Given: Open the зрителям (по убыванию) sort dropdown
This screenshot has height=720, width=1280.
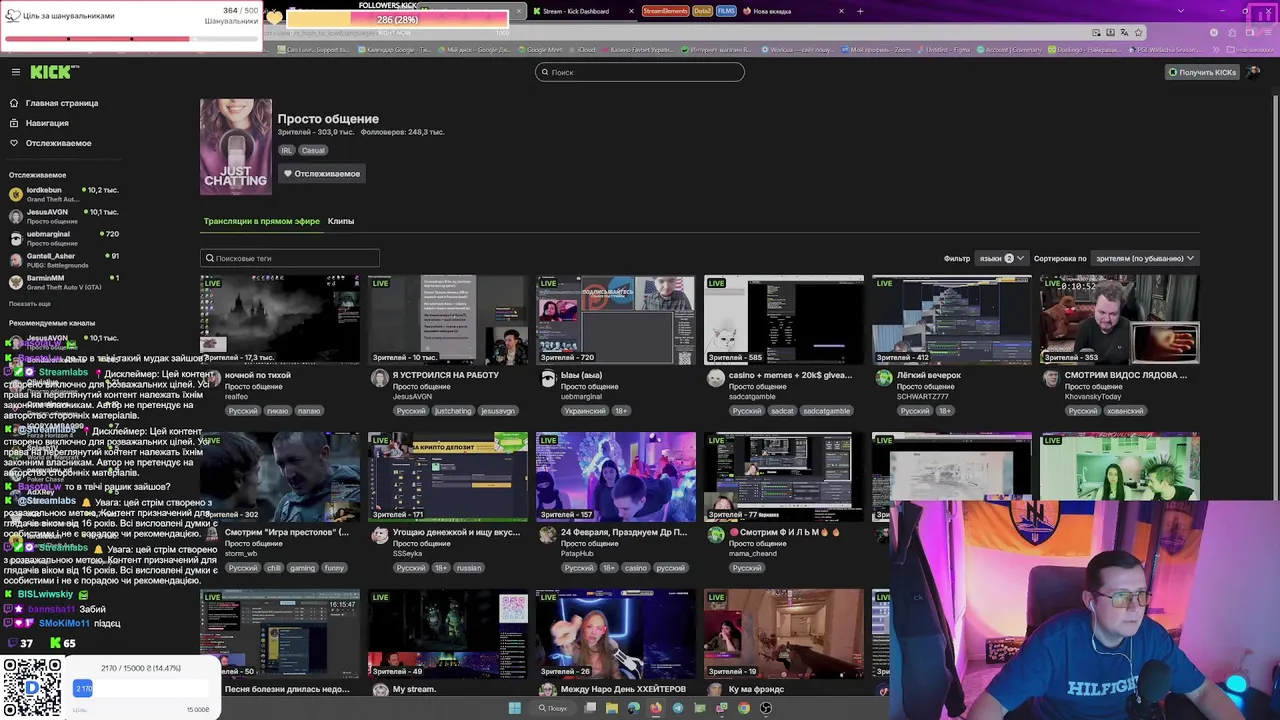Looking at the screenshot, I should click(1145, 258).
